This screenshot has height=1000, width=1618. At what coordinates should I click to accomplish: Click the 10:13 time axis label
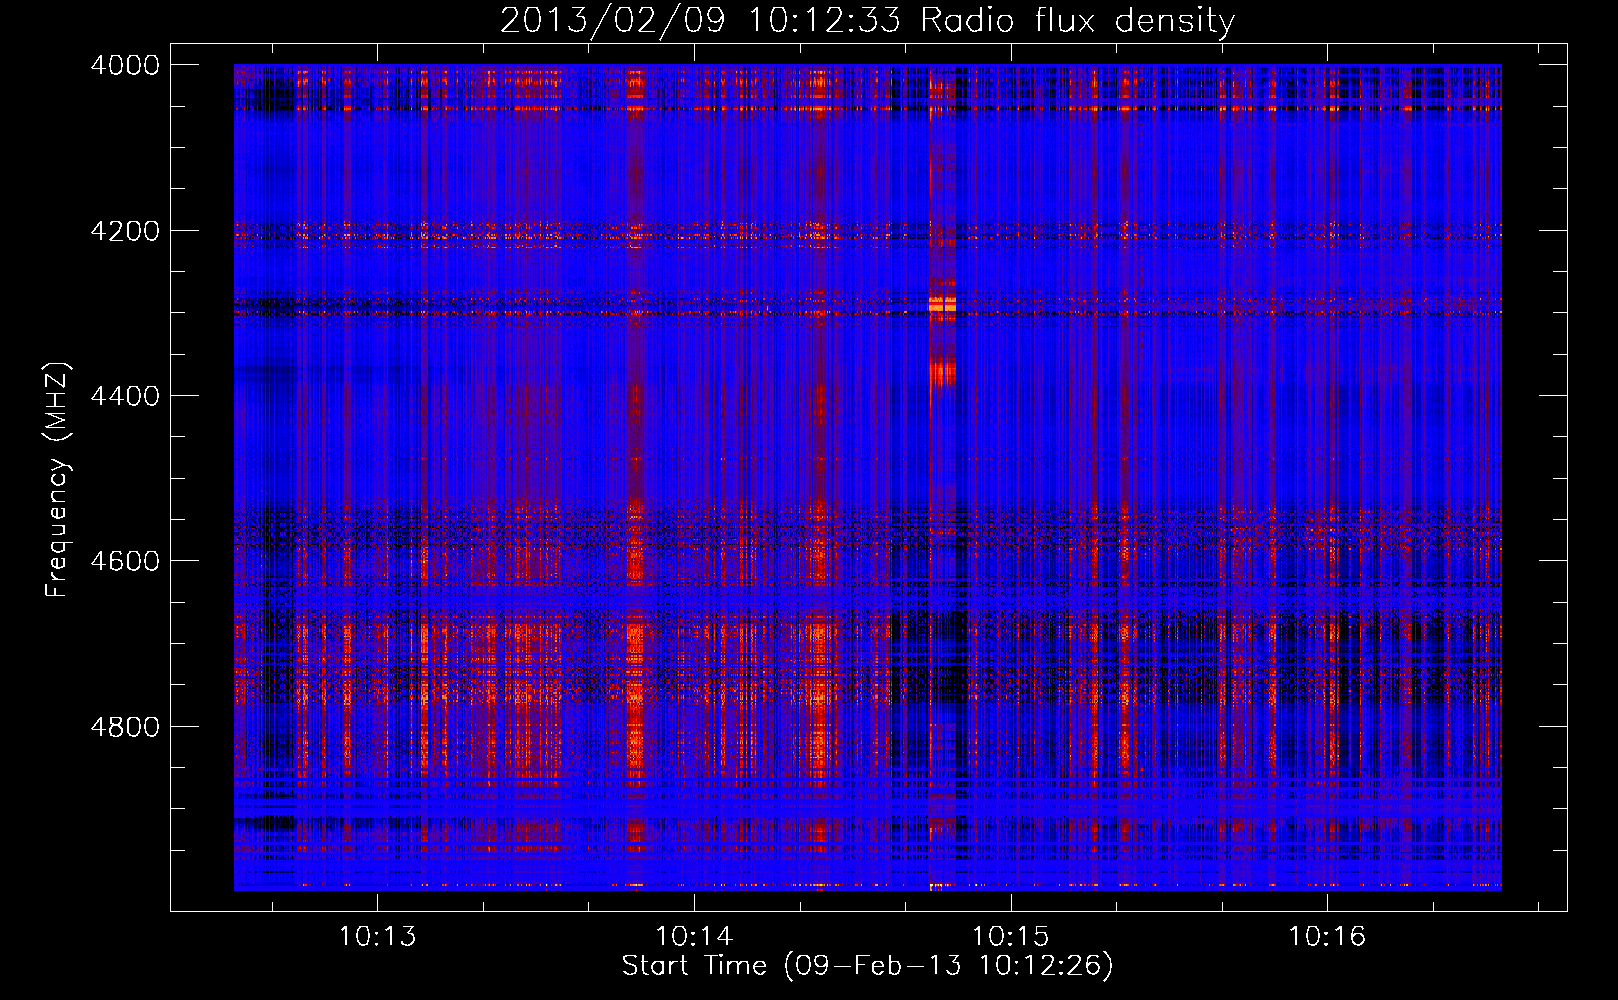[377, 937]
